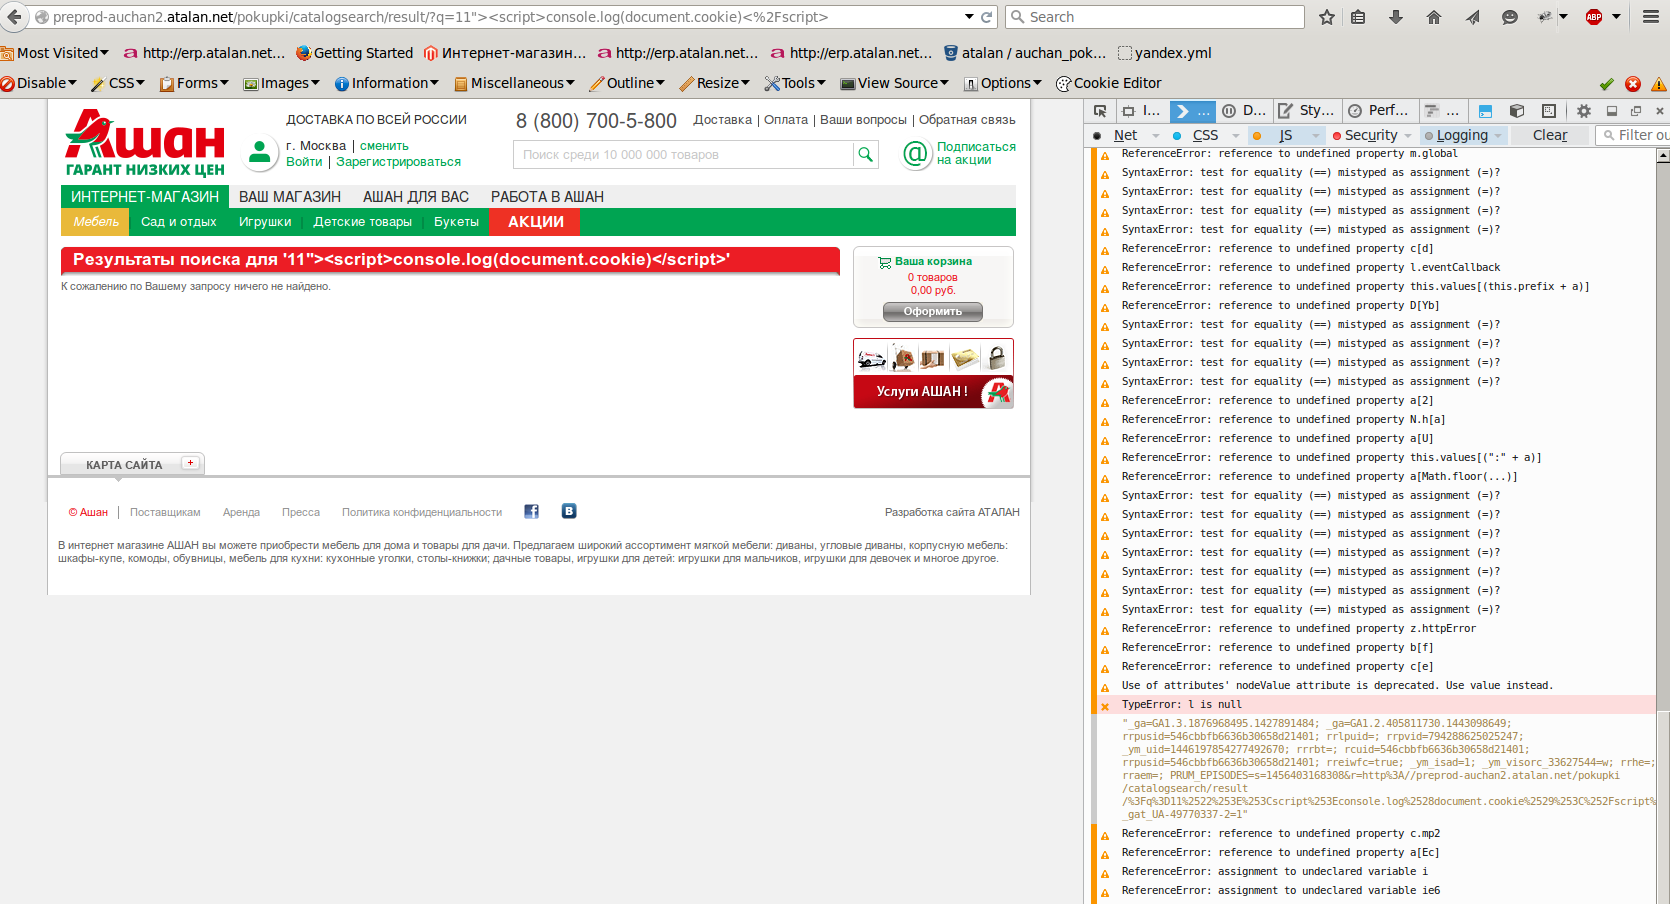Toggle the CSS filter in console
Viewport: 1670px width, 904px height.
(1205, 135)
